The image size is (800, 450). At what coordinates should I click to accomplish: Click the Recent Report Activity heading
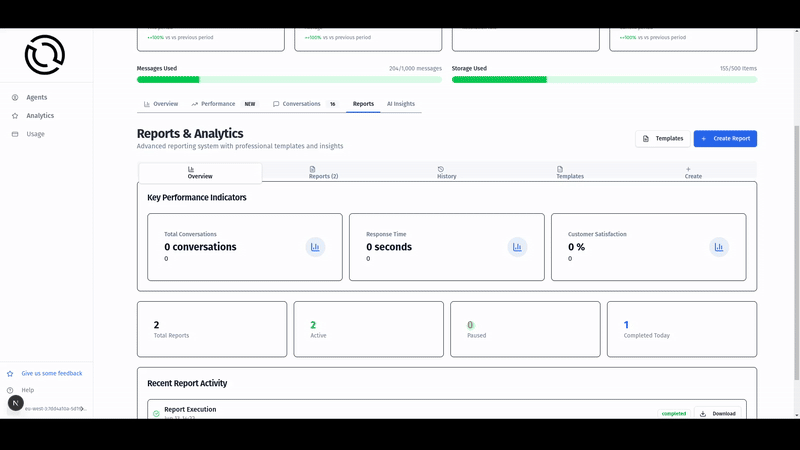coord(187,383)
